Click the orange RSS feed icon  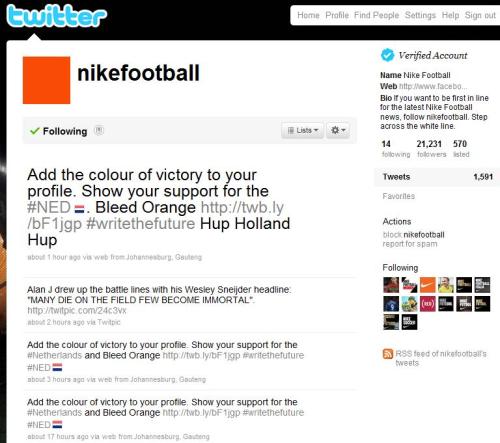click(388, 354)
